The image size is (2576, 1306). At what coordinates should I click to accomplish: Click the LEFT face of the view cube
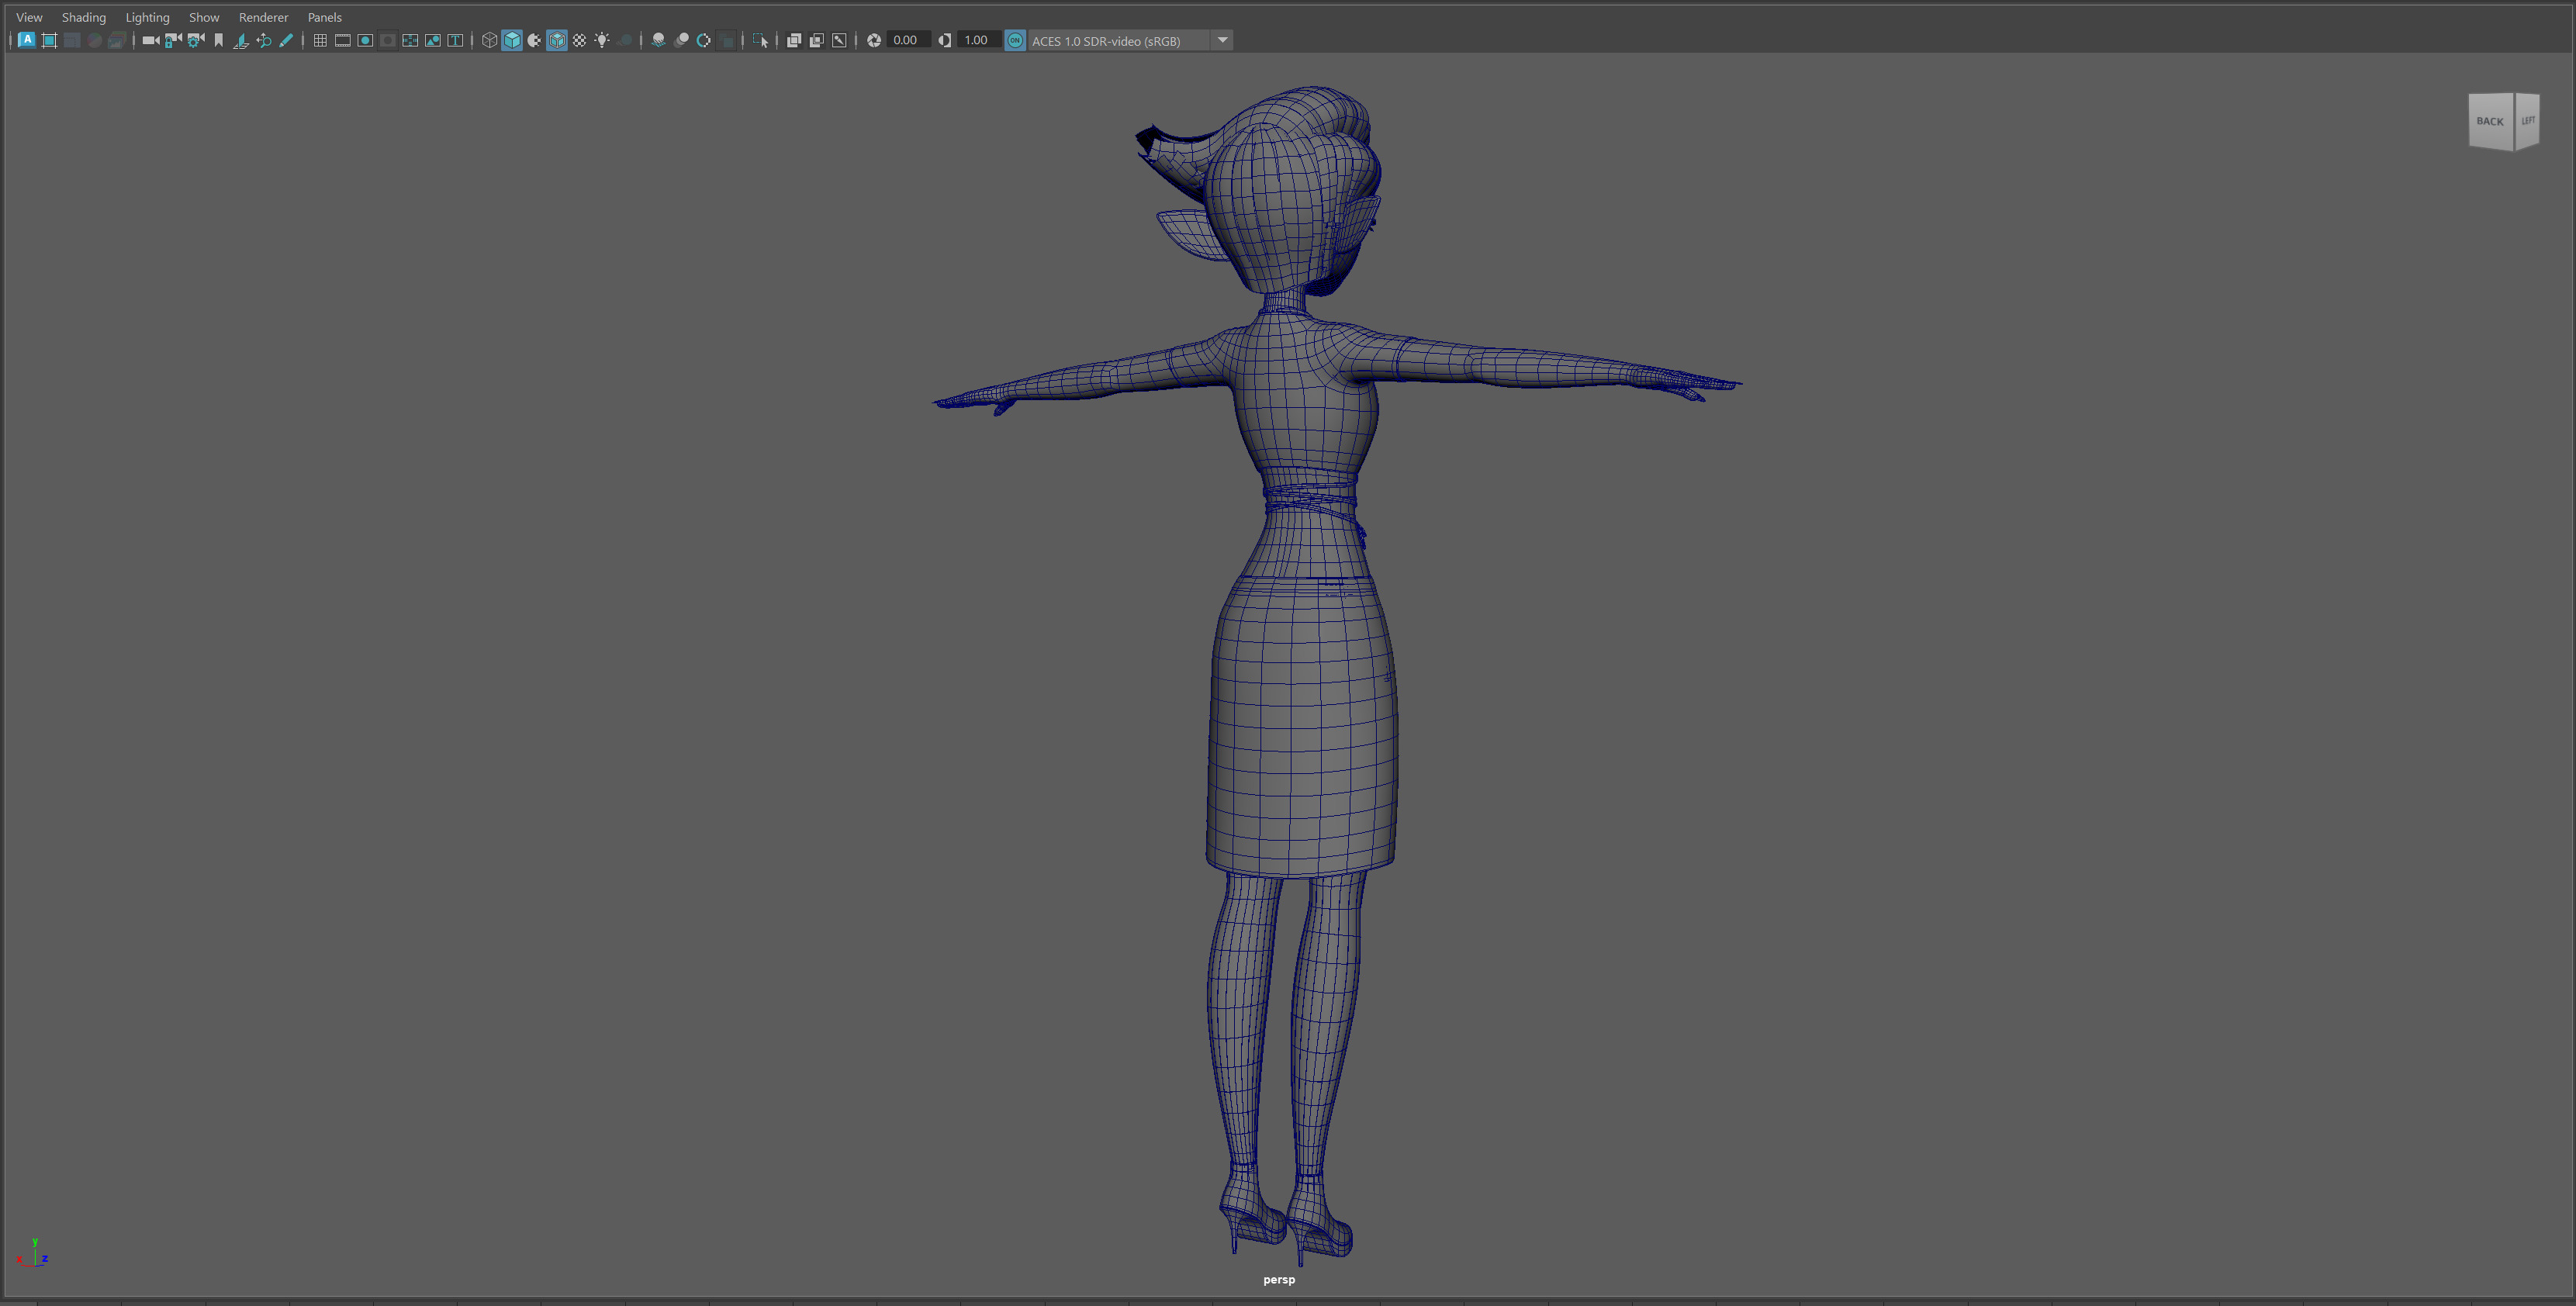click(2527, 121)
